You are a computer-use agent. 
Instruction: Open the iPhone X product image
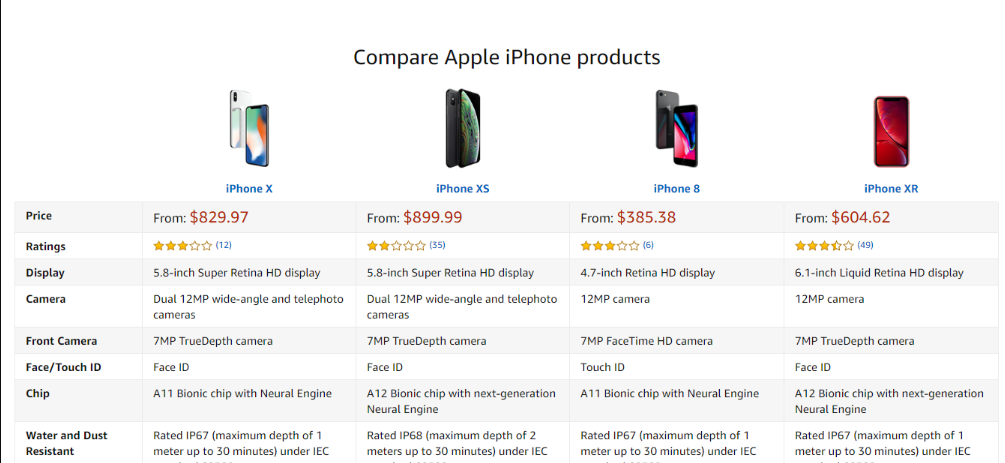[249, 128]
